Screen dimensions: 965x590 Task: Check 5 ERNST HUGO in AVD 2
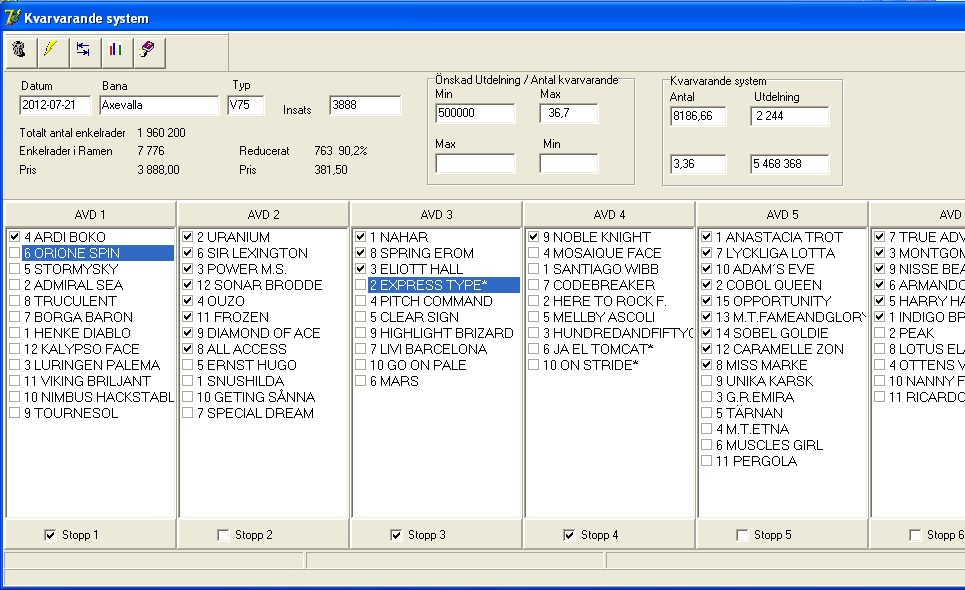click(x=188, y=364)
